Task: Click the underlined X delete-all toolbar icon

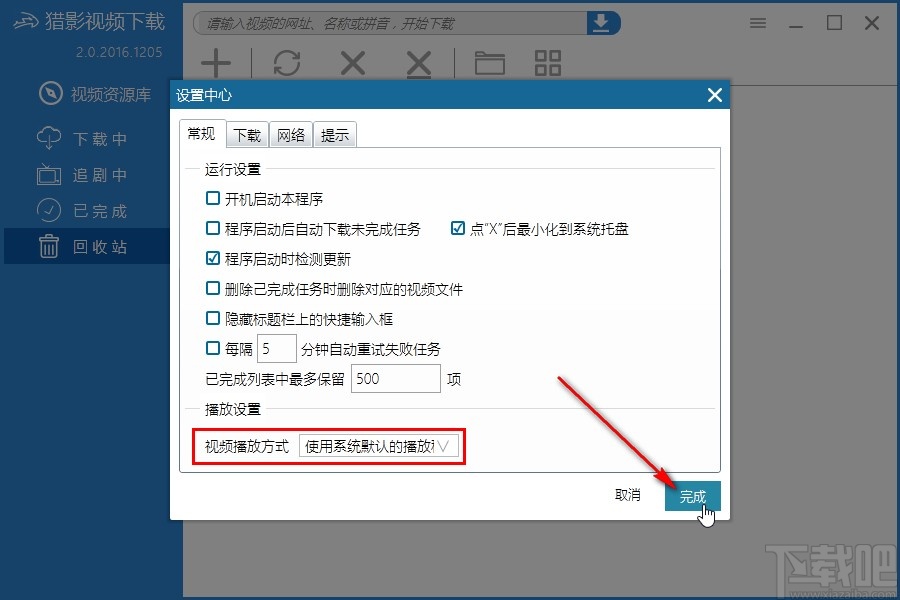Action: coord(419,64)
